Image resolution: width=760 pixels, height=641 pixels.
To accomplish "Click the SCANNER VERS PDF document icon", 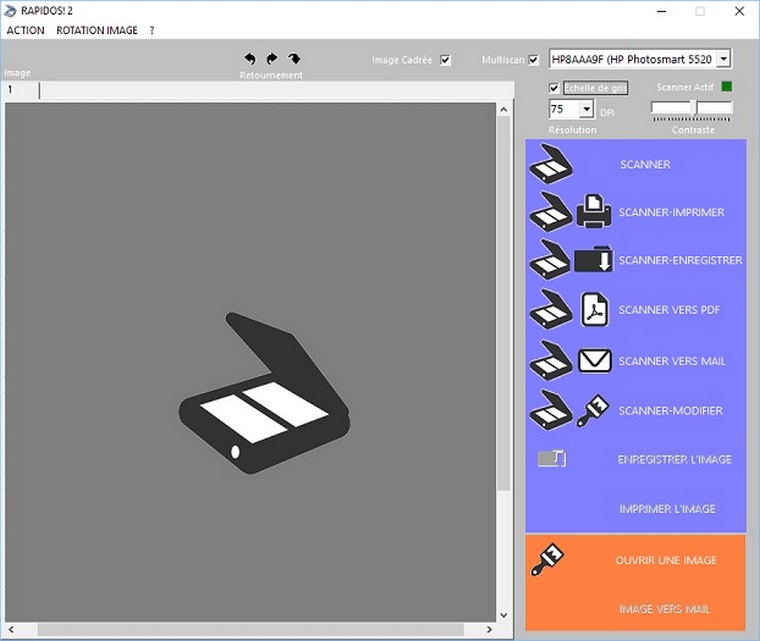I will pyautogui.click(x=595, y=309).
